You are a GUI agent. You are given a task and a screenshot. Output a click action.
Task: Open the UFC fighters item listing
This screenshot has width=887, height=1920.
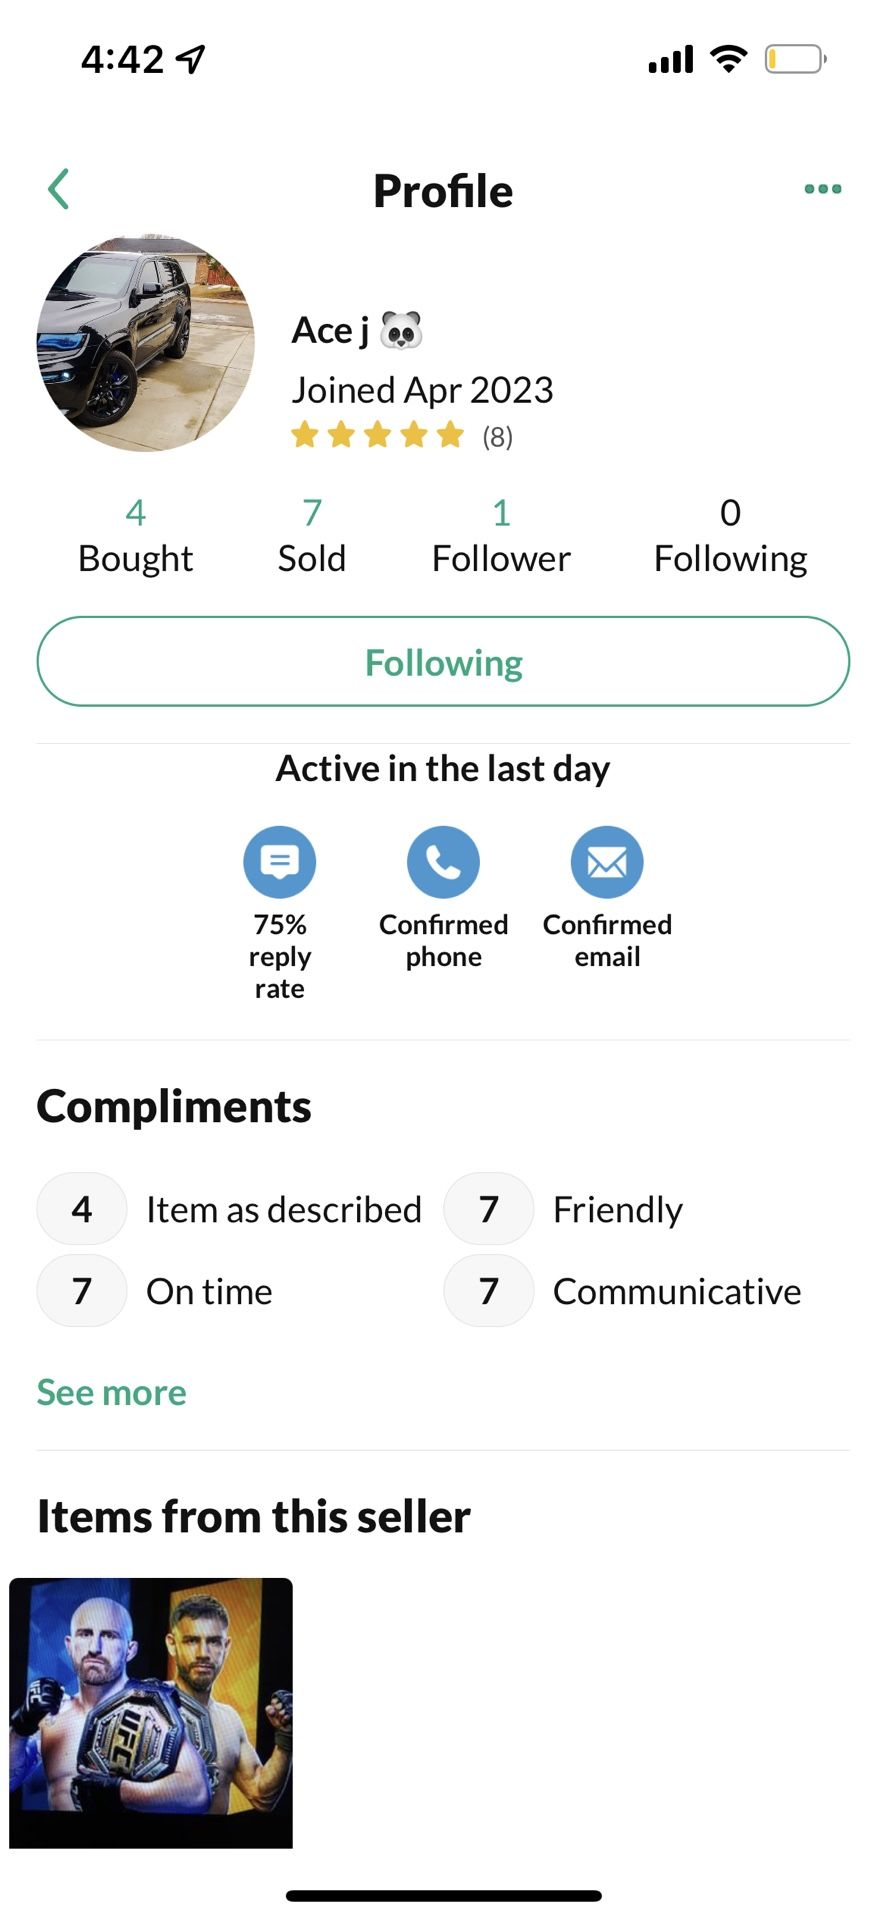pos(151,1712)
